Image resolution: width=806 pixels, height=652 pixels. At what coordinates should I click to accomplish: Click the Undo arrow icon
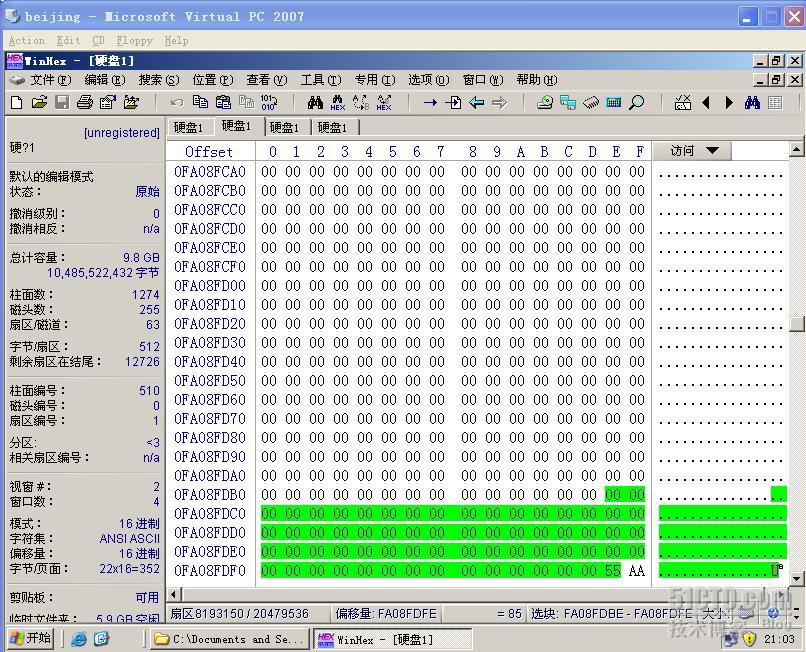point(176,102)
